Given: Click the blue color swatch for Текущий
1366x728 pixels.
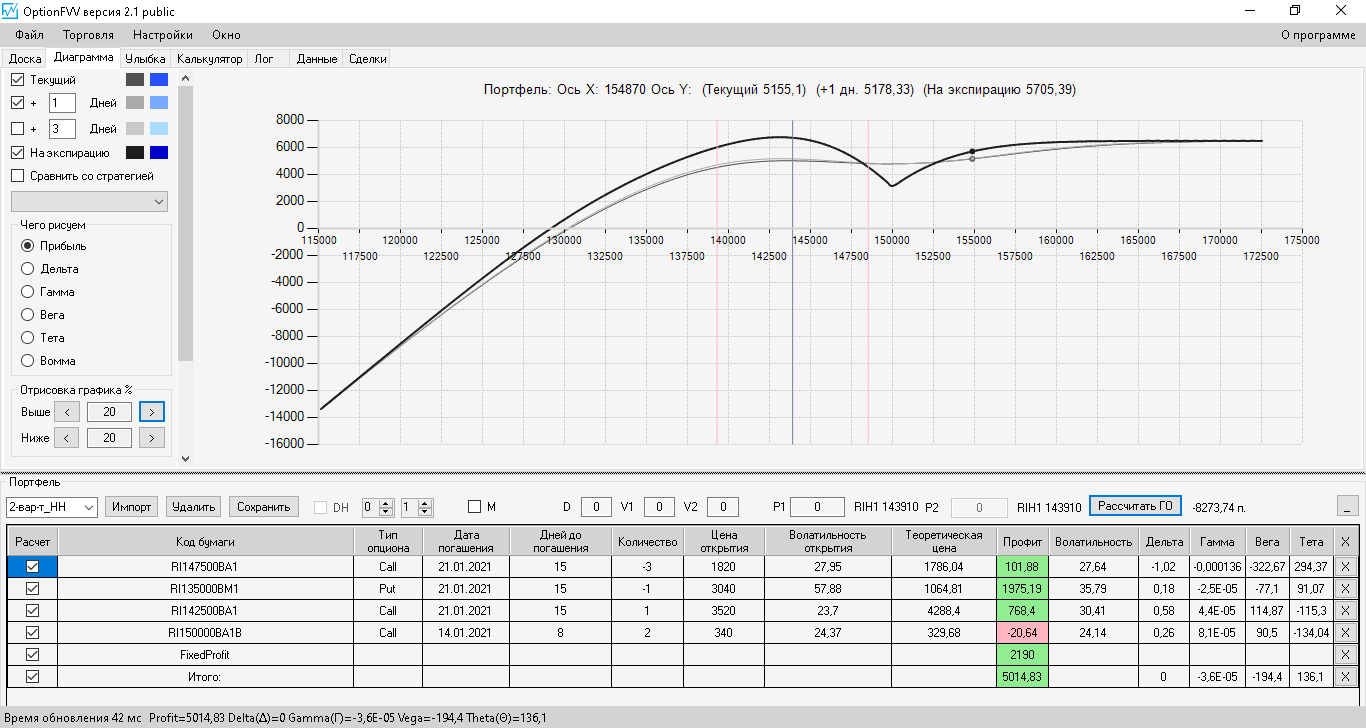Looking at the screenshot, I should click(159, 79).
